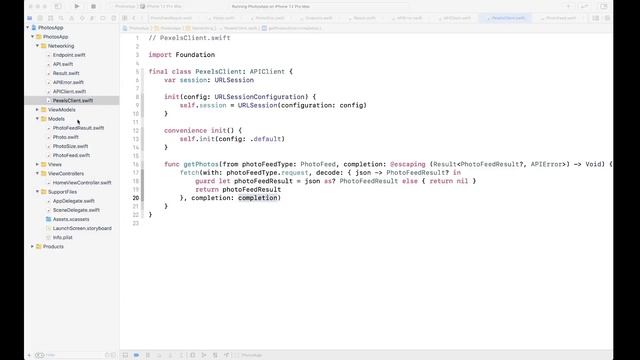
Task: Open the memory graph debugger
Action: (x=204, y=355)
